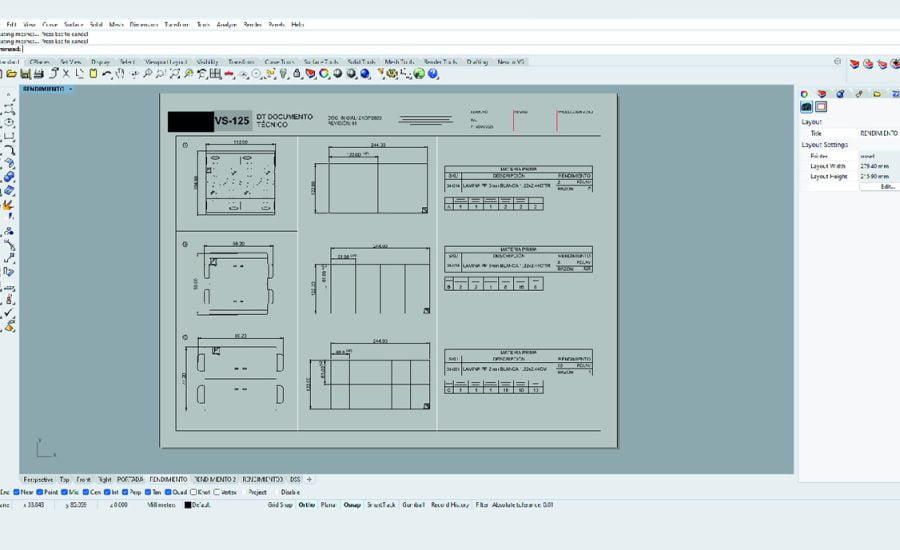The width and height of the screenshot is (900, 550).
Task: Open the Dimension menu
Action: point(143,23)
